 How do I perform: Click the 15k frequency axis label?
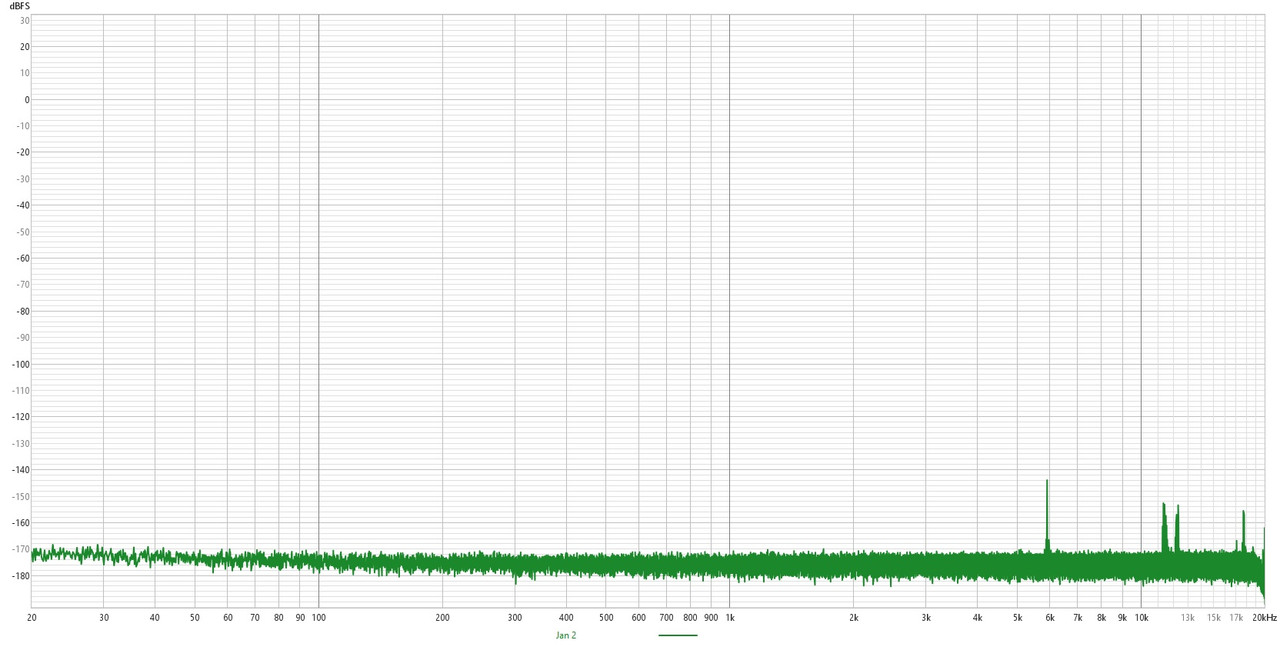point(1213,618)
